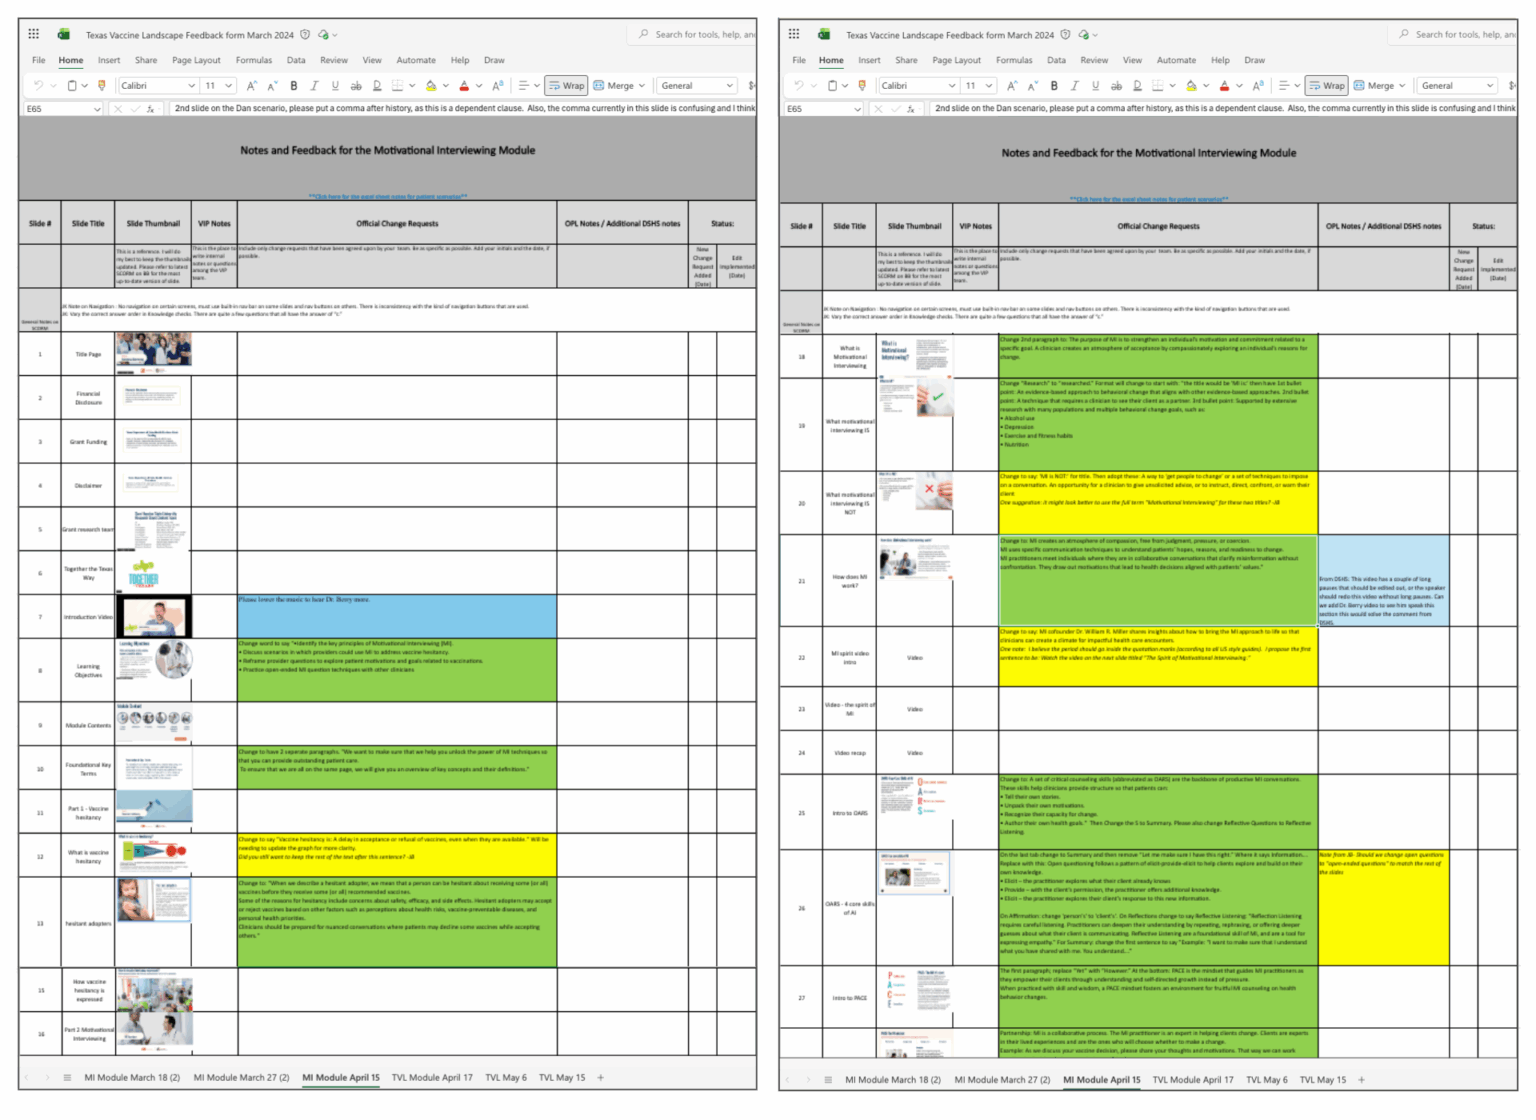Toggle Wrap text in the left window
1536x1120 pixels.
[x=566, y=86]
